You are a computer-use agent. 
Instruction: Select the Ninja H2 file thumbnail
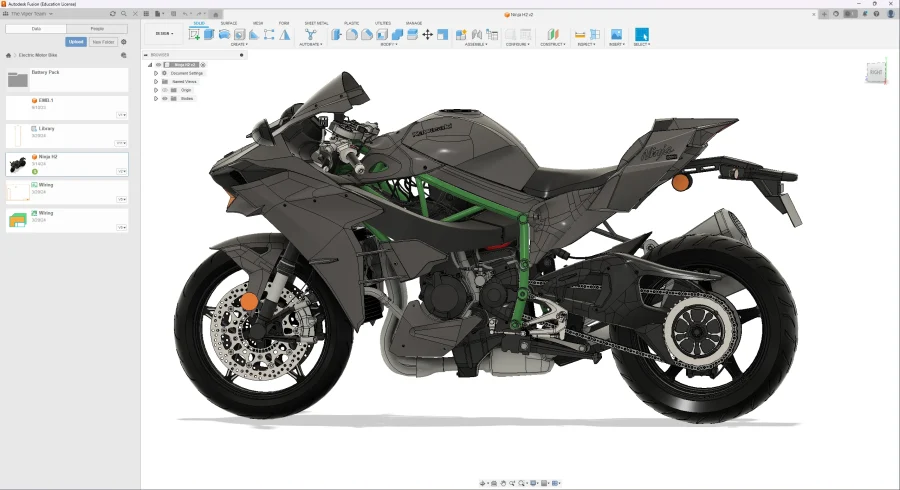click(18, 165)
